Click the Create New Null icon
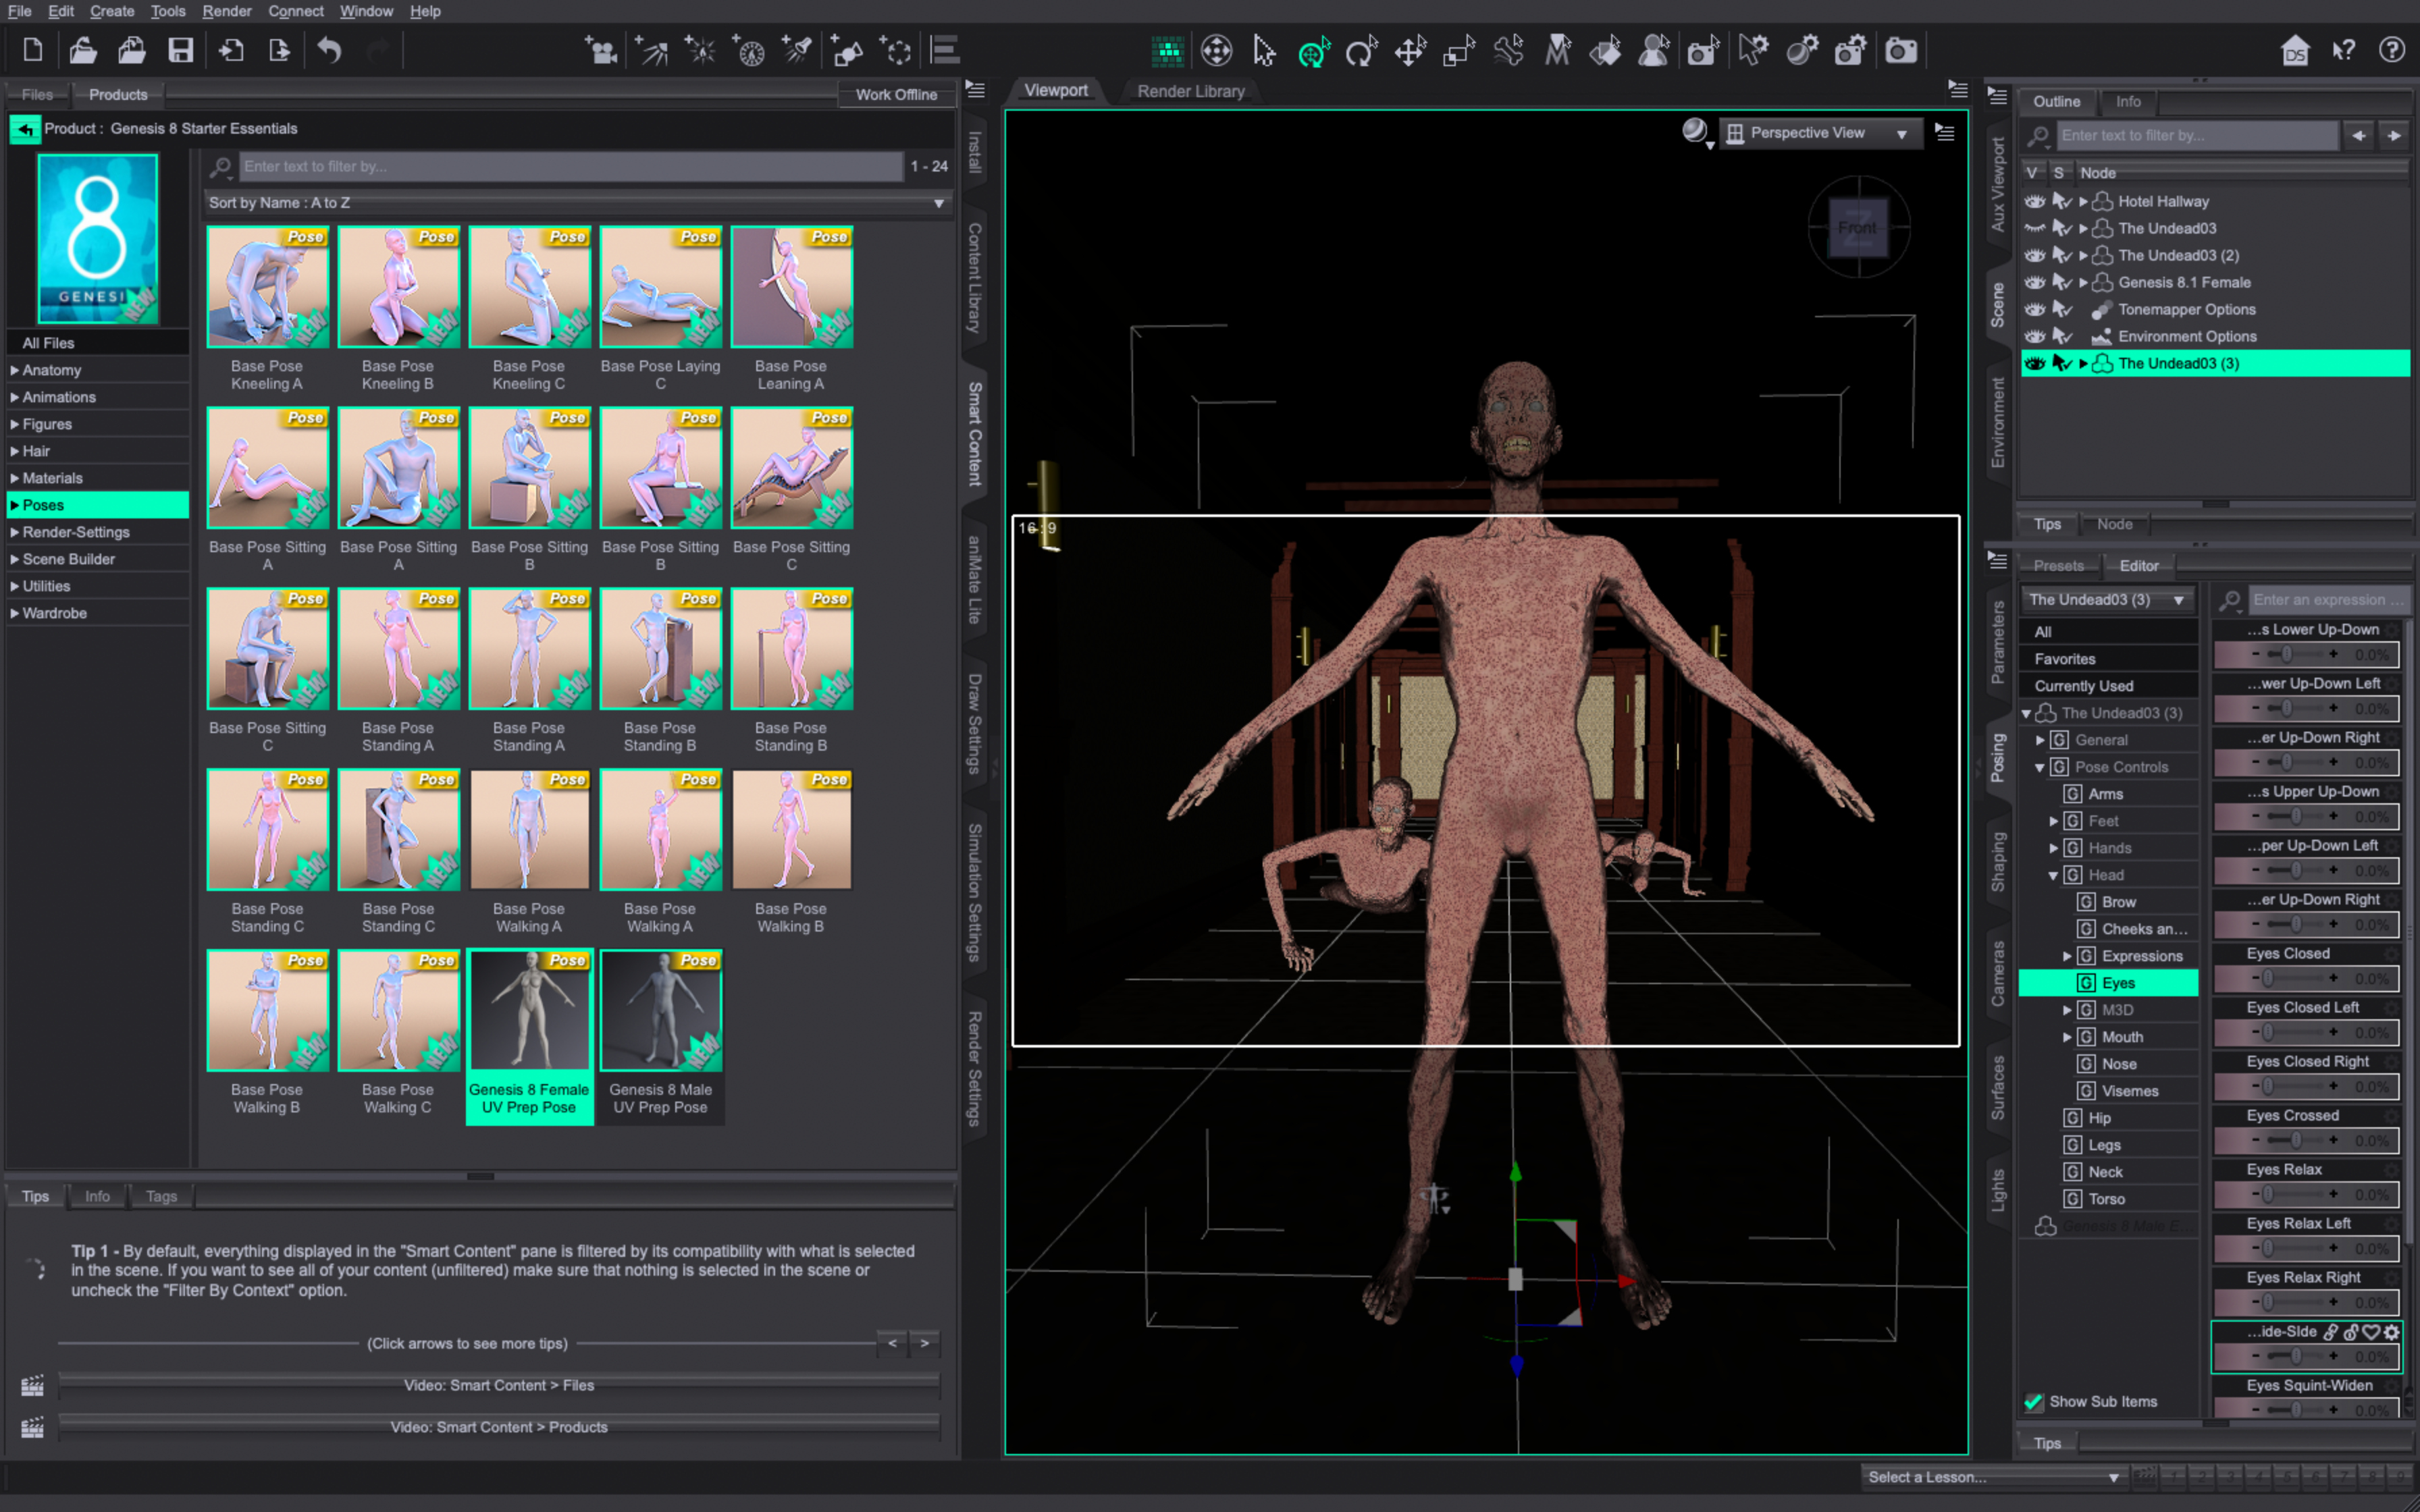The width and height of the screenshot is (2420, 1512). tap(896, 50)
